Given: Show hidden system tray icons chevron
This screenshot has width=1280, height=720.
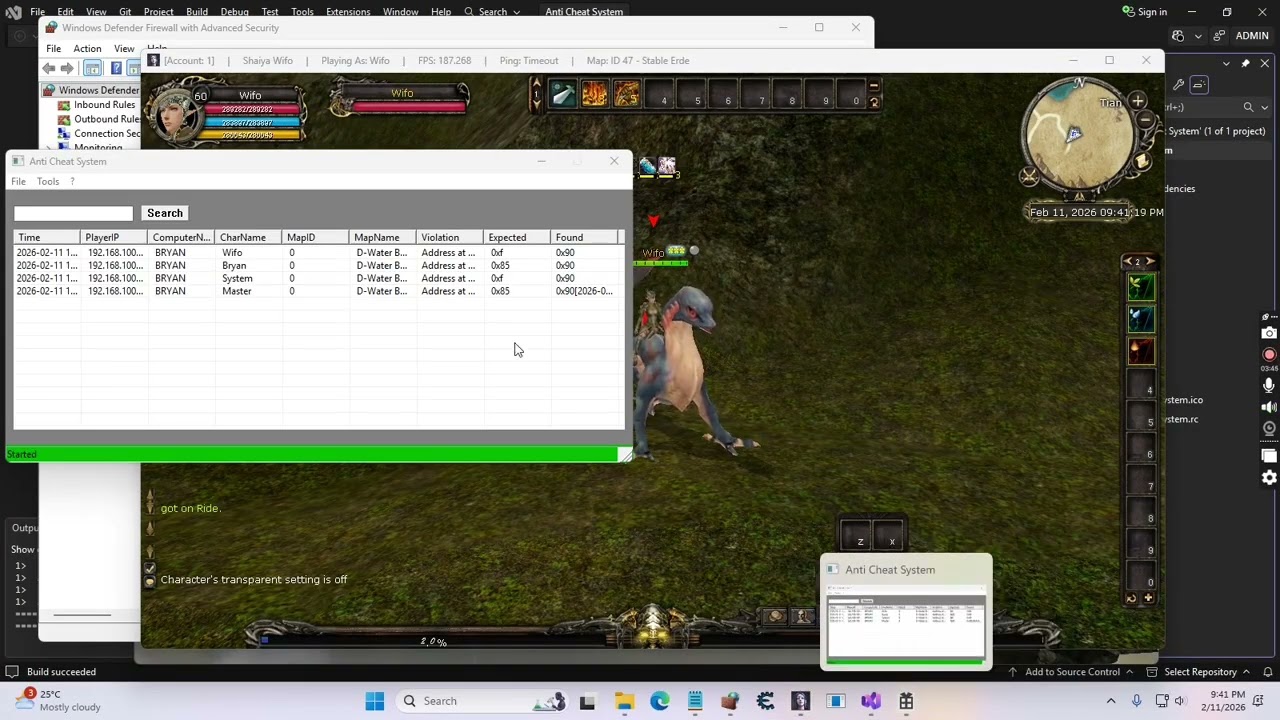Looking at the screenshot, I should (x=1111, y=701).
